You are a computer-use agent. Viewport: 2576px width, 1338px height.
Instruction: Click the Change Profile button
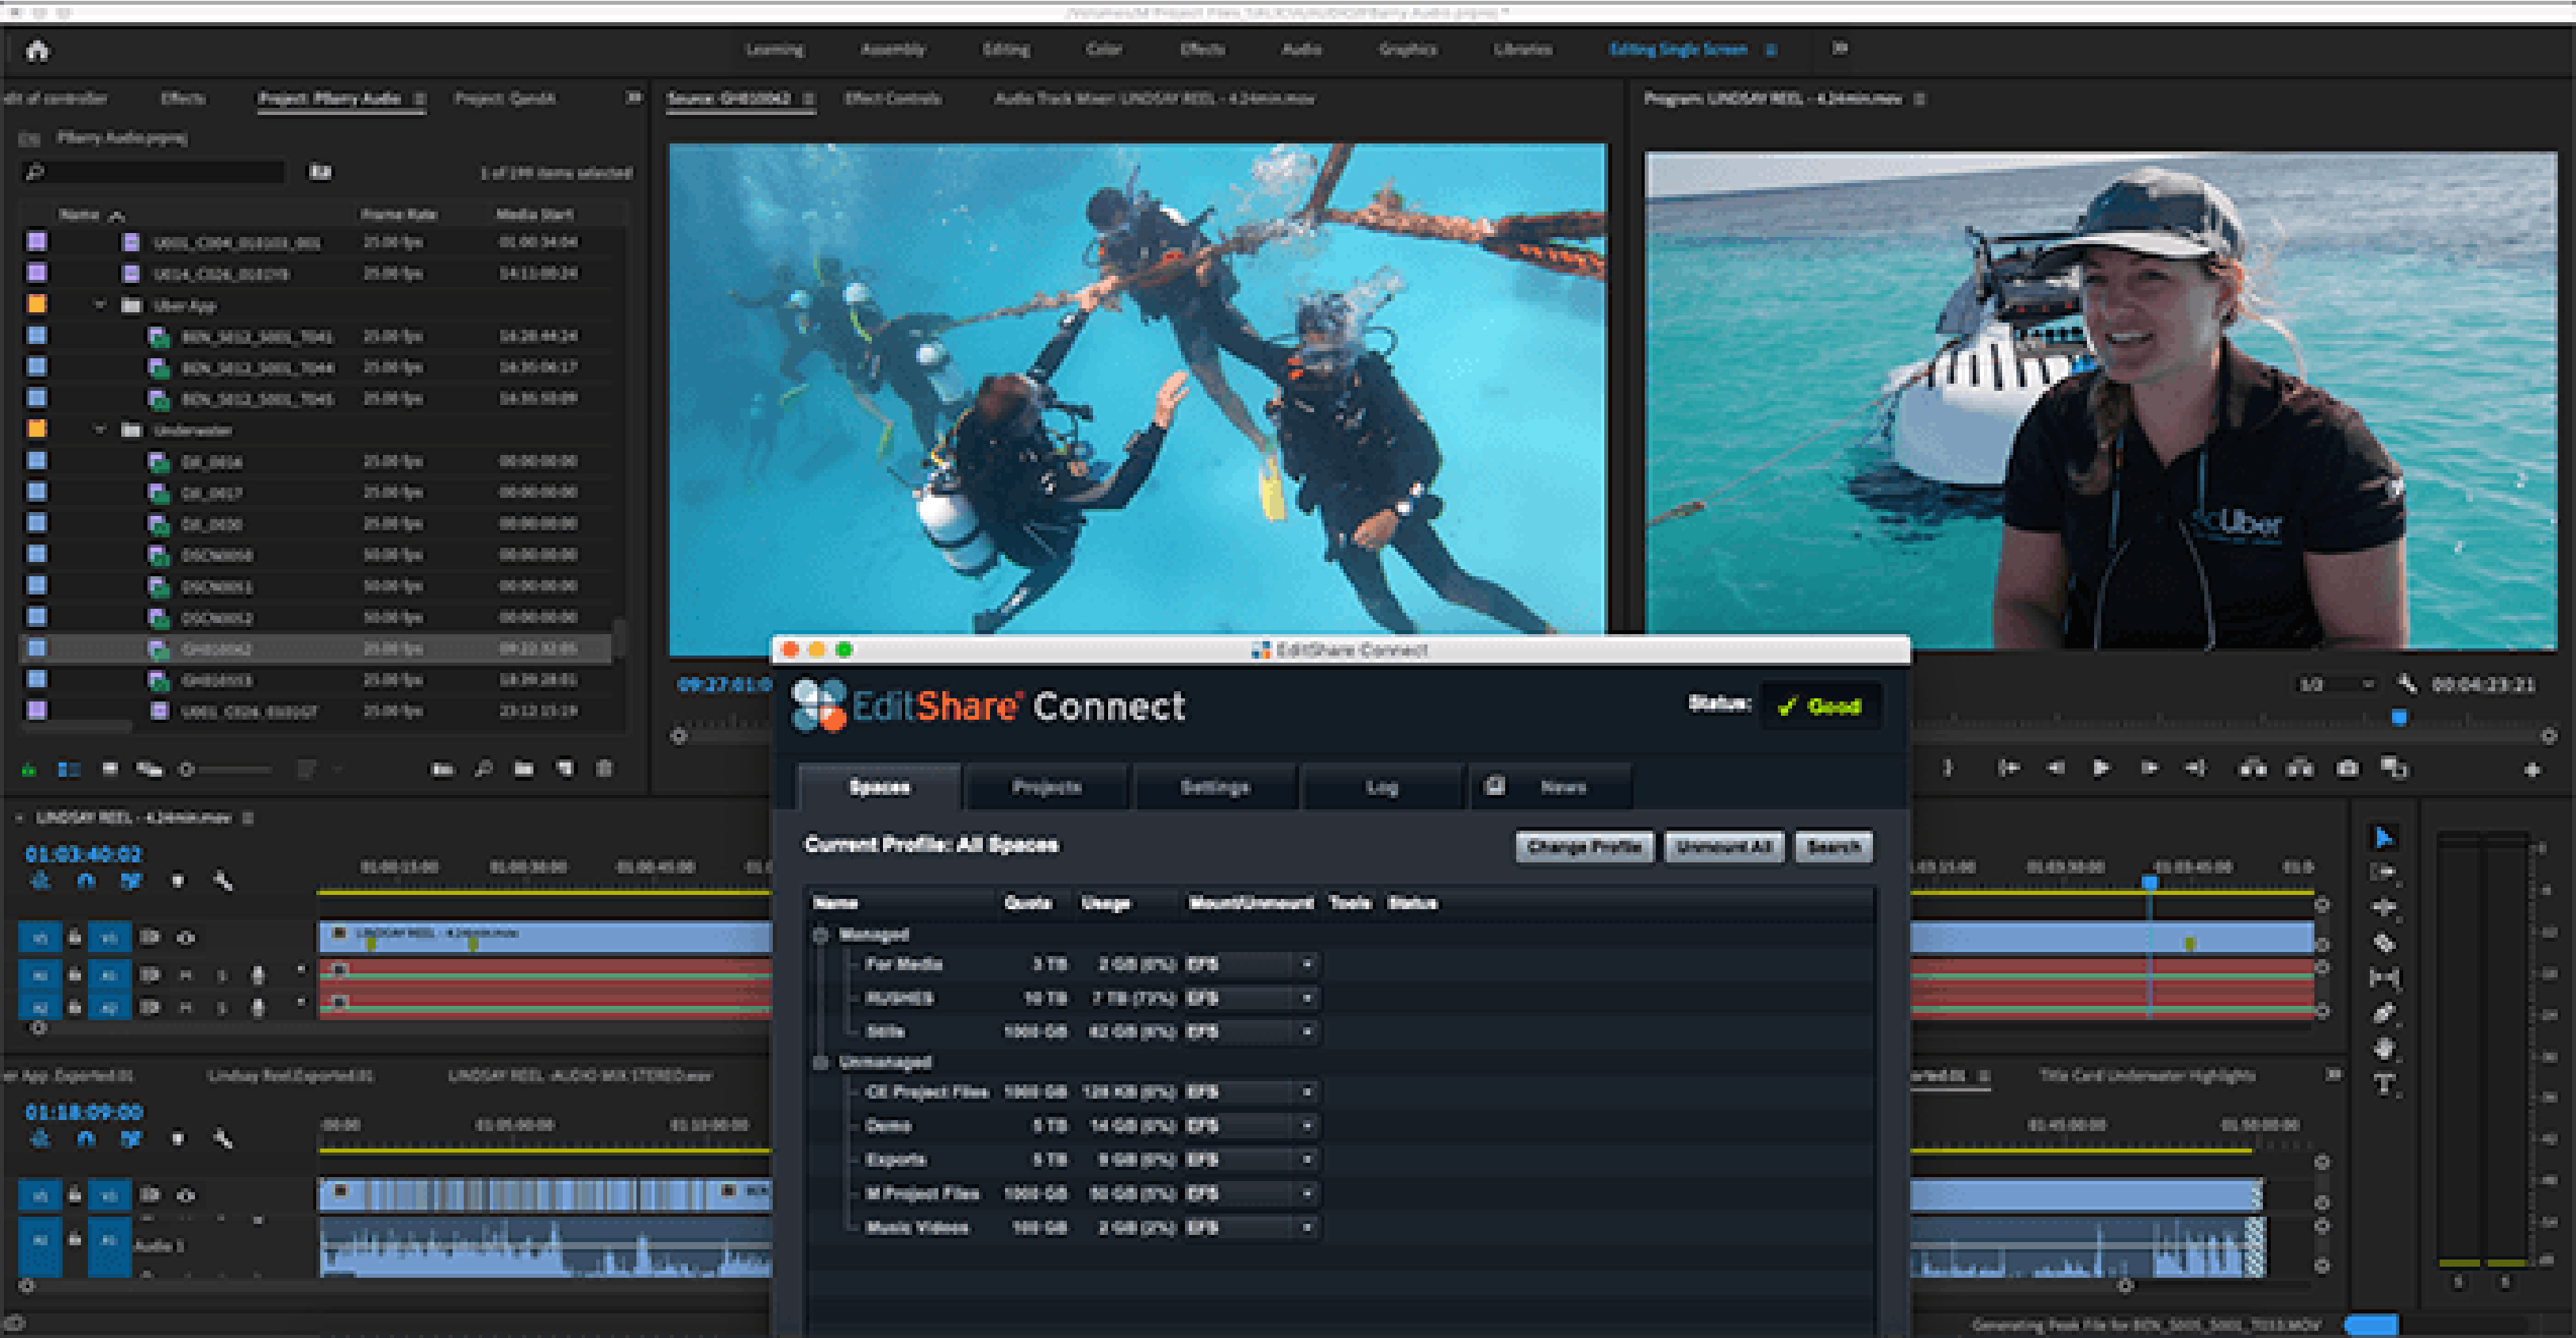click(1584, 847)
